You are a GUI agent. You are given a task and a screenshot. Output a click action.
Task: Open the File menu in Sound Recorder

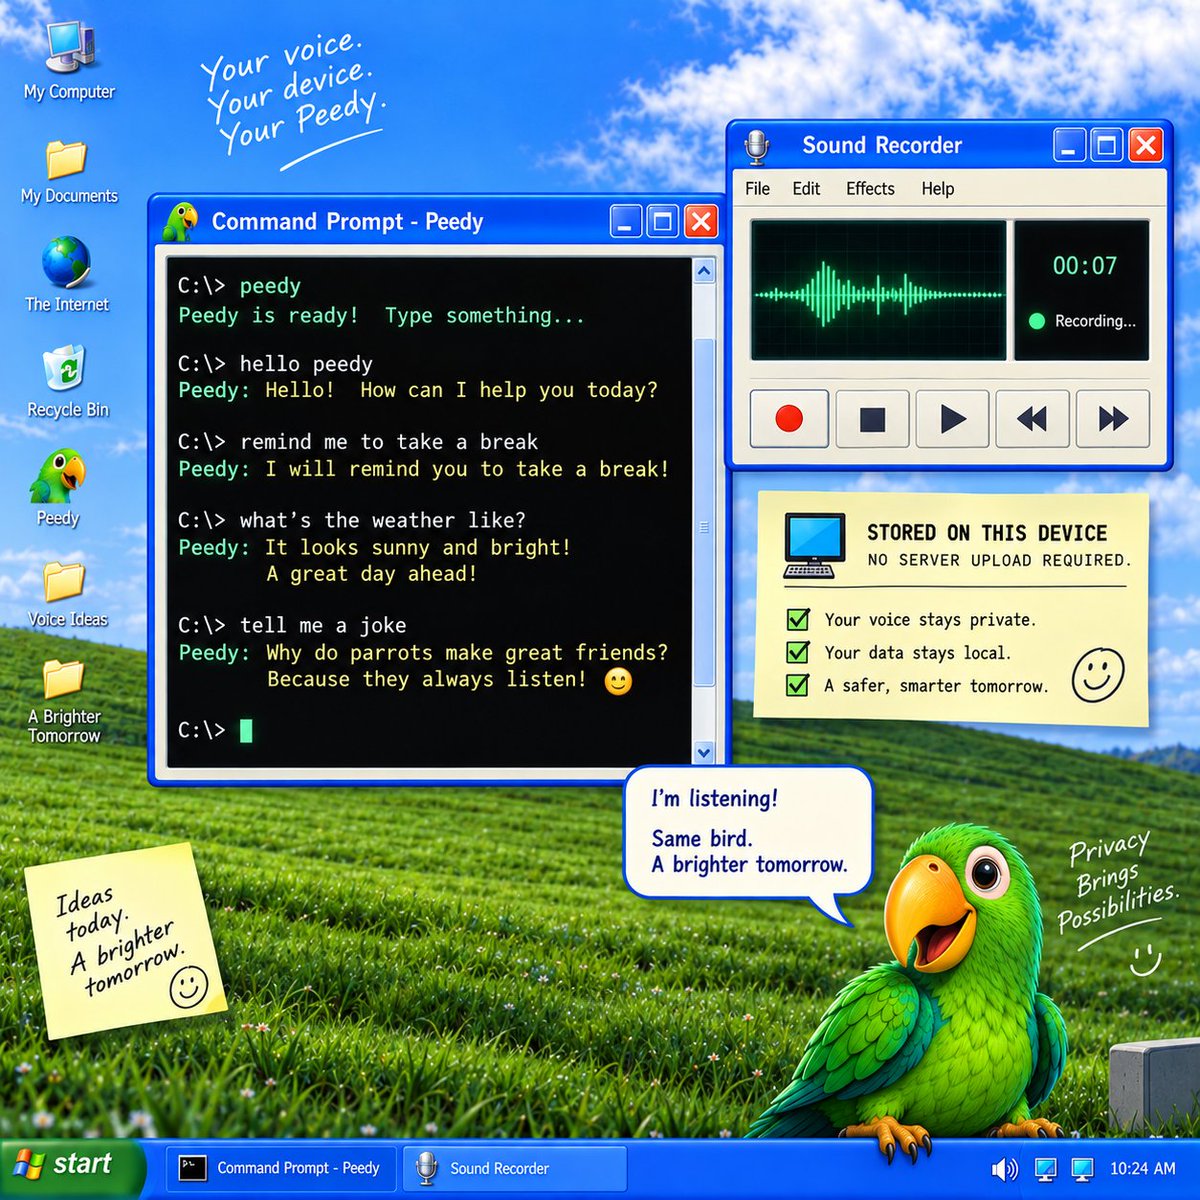pyautogui.click(x=757, y=188)
